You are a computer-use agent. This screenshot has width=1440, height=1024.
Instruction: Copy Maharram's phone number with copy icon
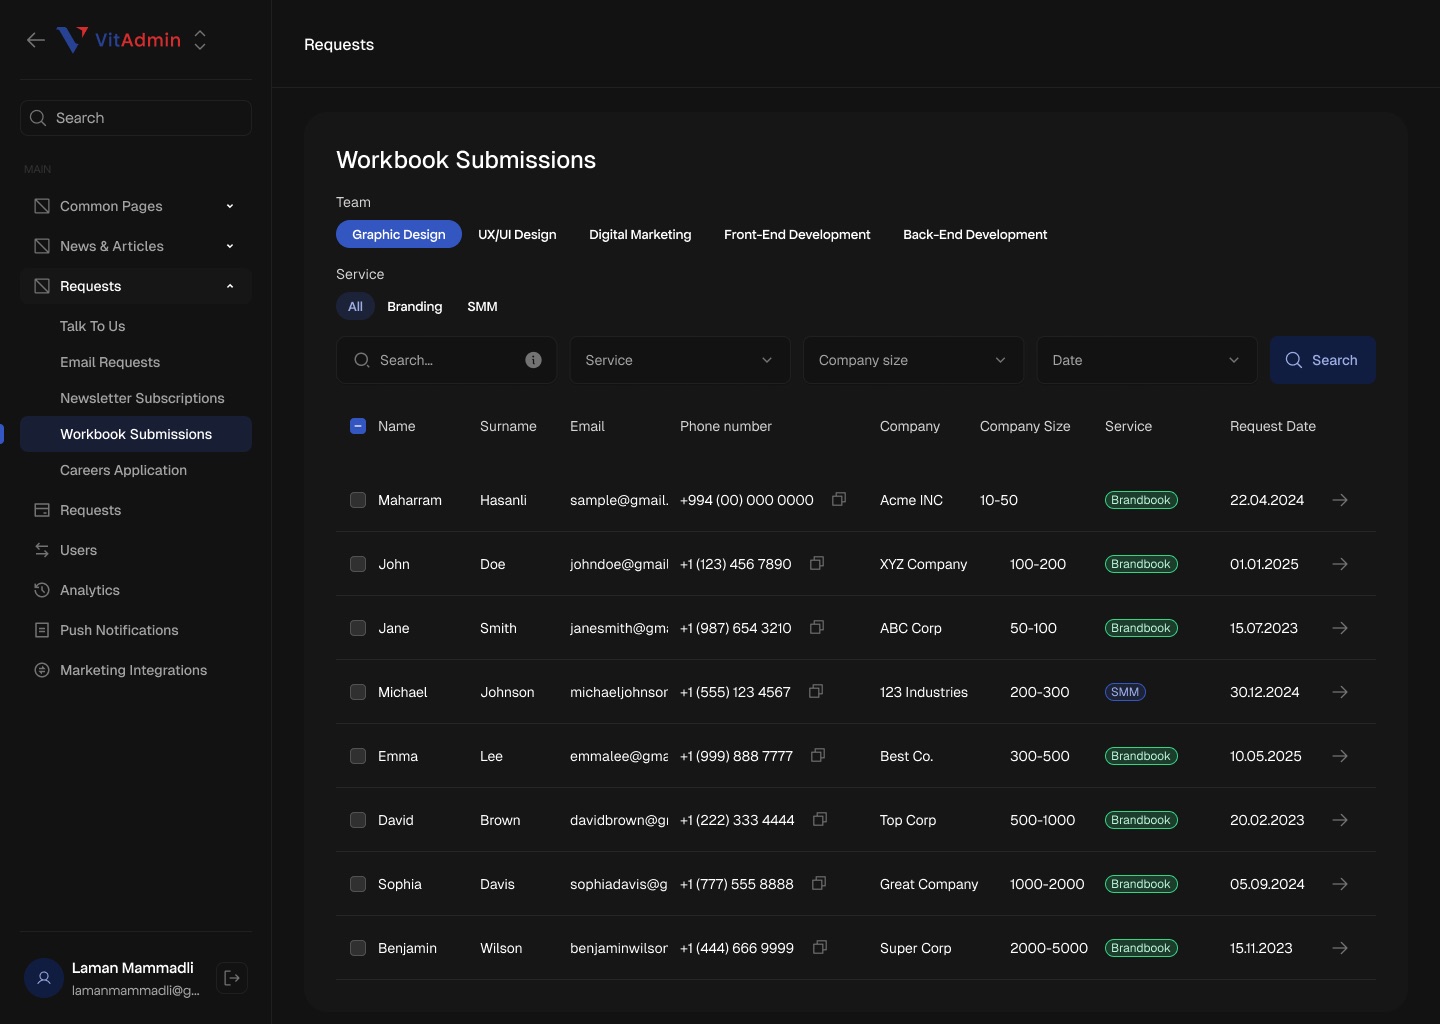[839, 499]
